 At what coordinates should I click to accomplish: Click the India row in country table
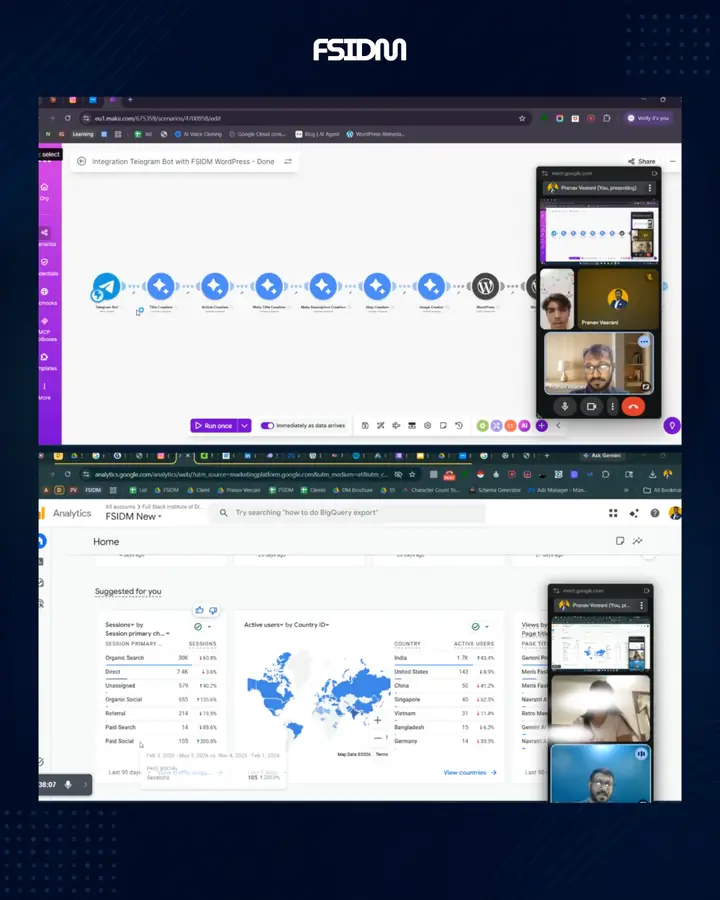pos(444,658)
